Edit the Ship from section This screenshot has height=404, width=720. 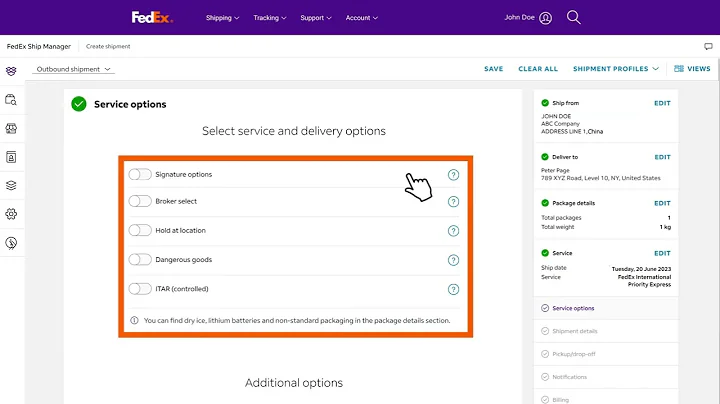(662, 103)
